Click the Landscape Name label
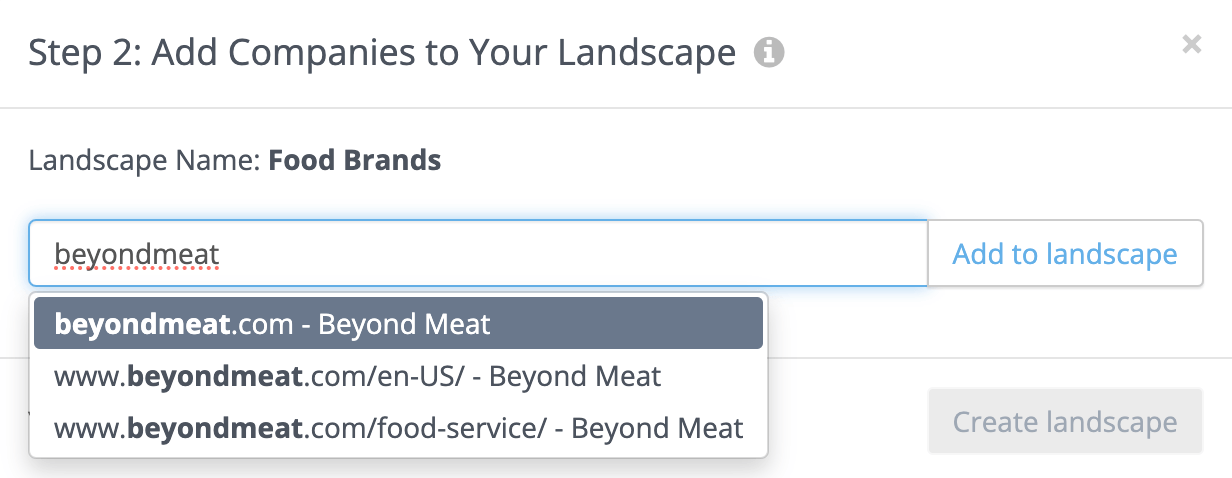Screen dimensions: 1232x478 (145, 160)
